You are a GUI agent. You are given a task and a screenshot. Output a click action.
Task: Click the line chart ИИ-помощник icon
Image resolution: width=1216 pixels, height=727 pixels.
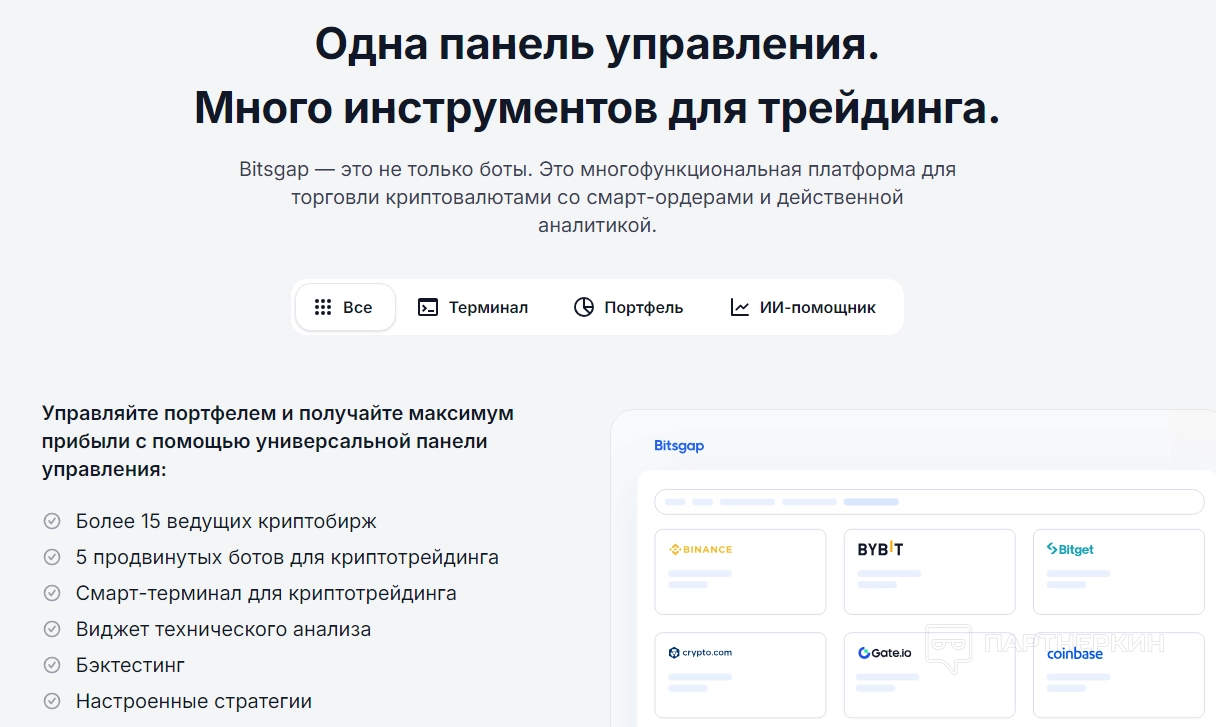click(x=740, y=307)
